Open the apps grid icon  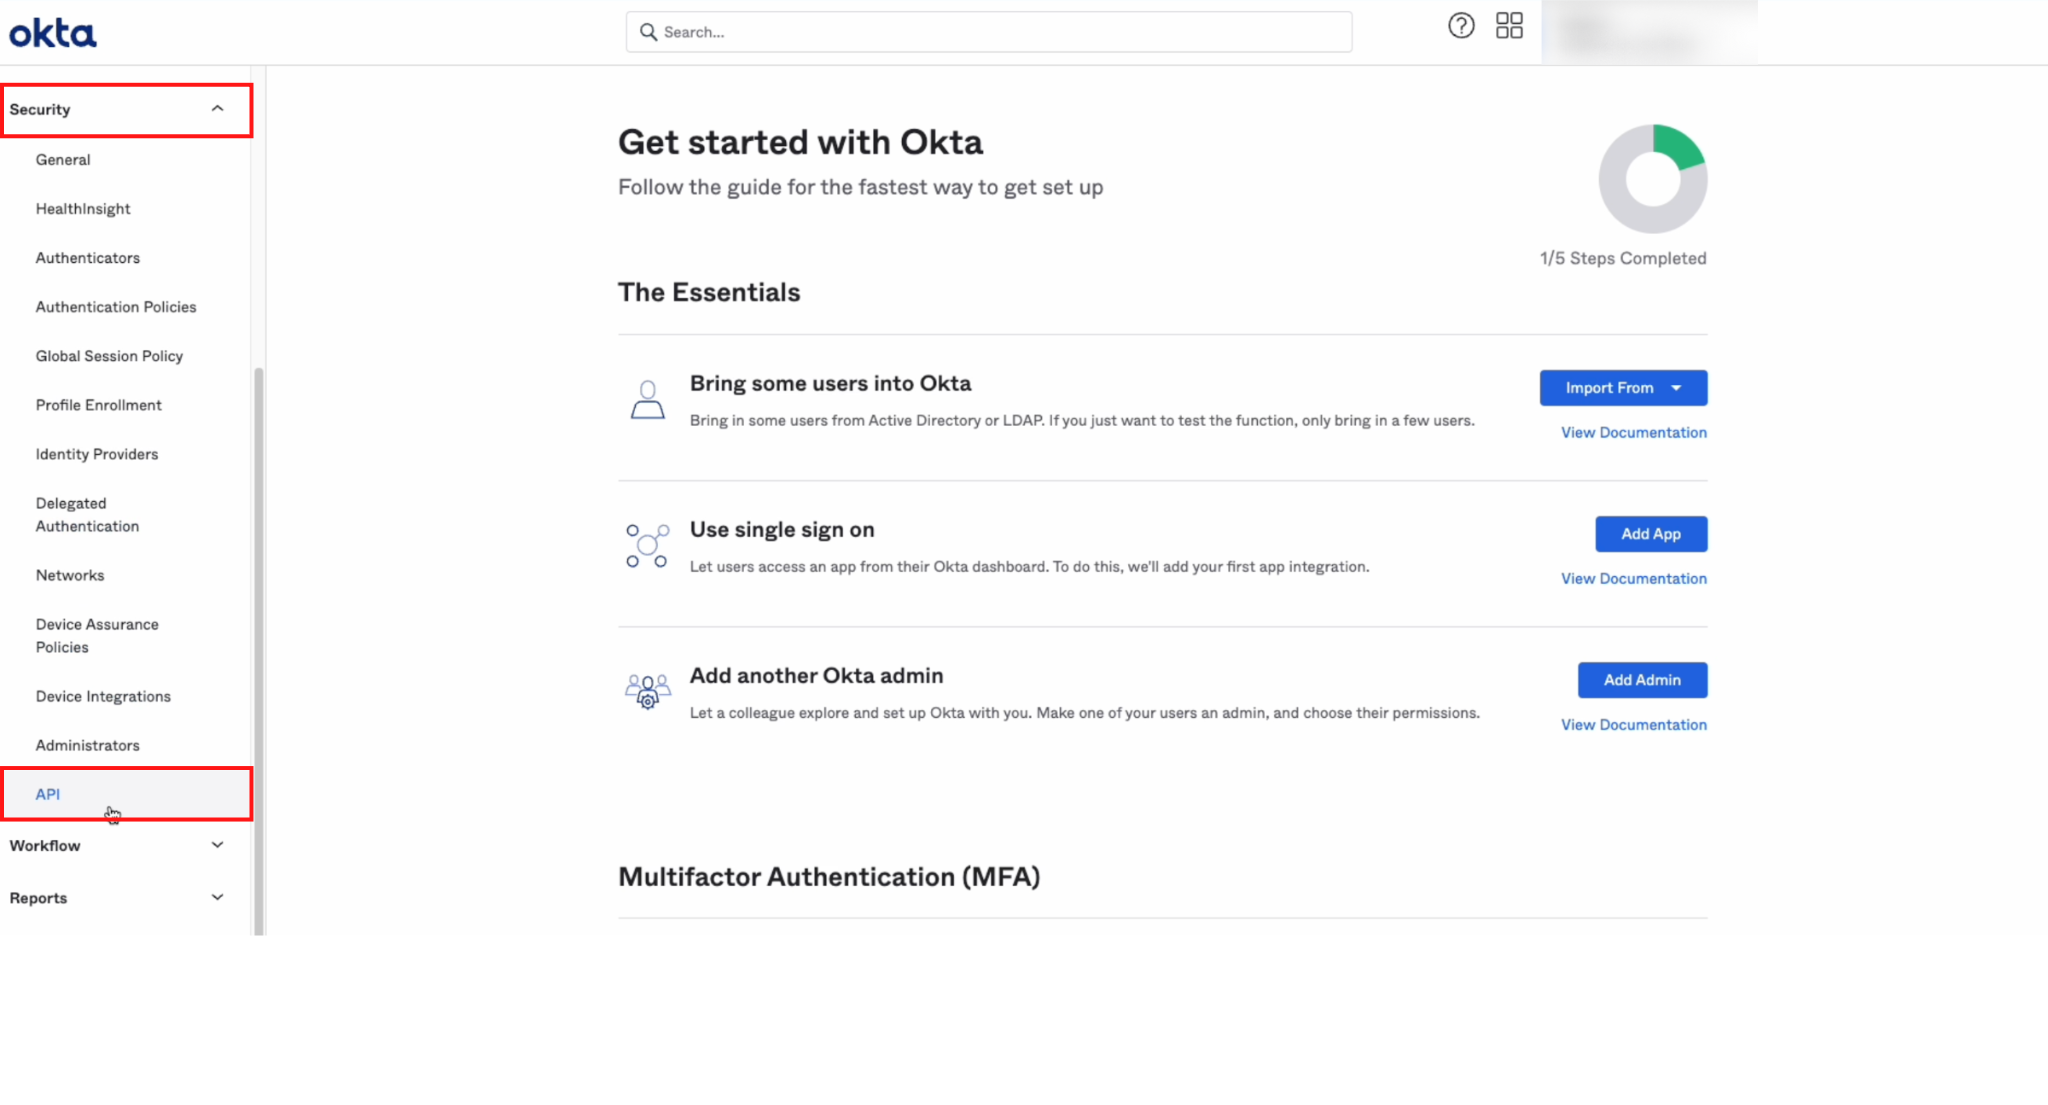1509,26
